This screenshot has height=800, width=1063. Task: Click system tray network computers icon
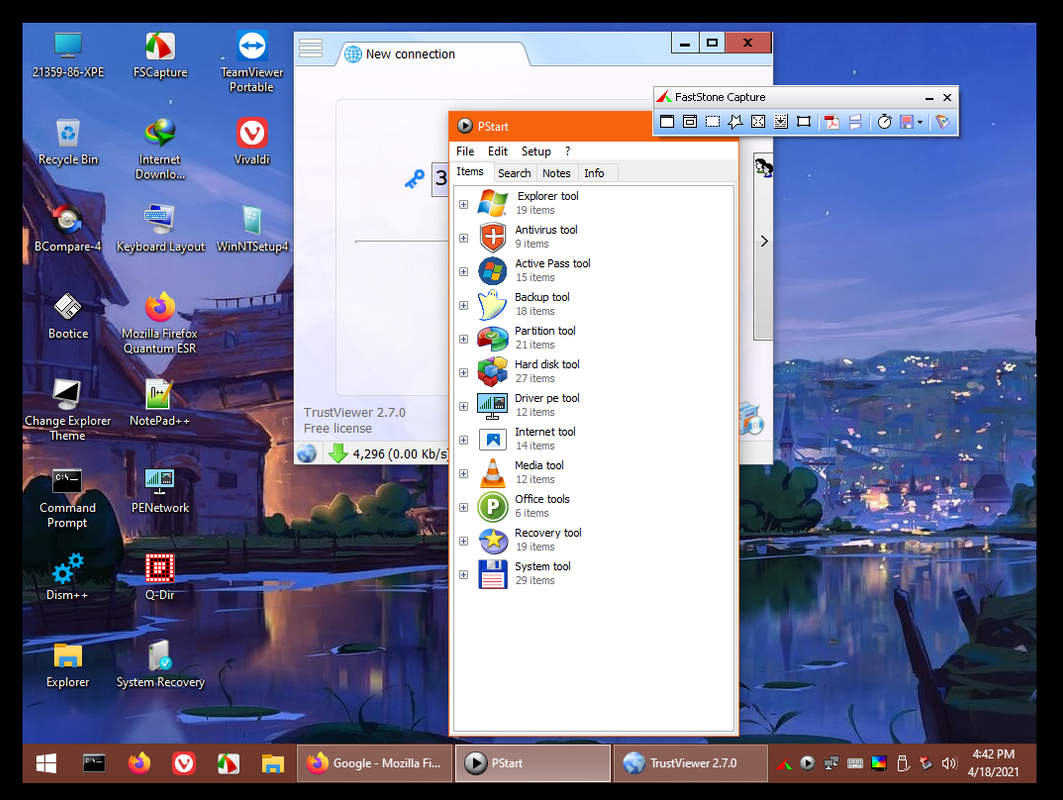pyautogui.click(x=831, y=763)
